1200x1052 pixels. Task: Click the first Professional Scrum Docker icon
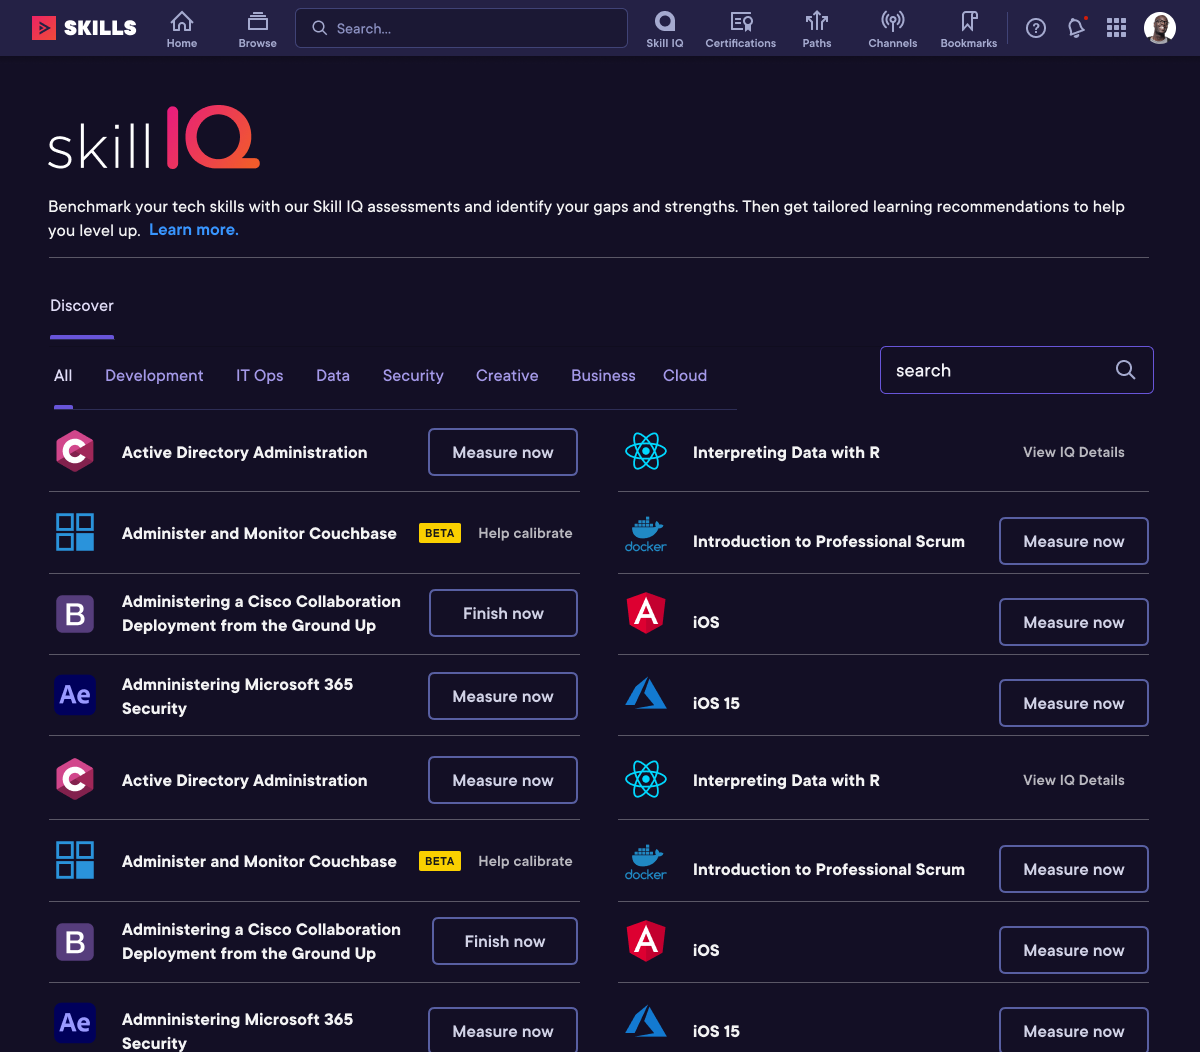coord(646,535)
